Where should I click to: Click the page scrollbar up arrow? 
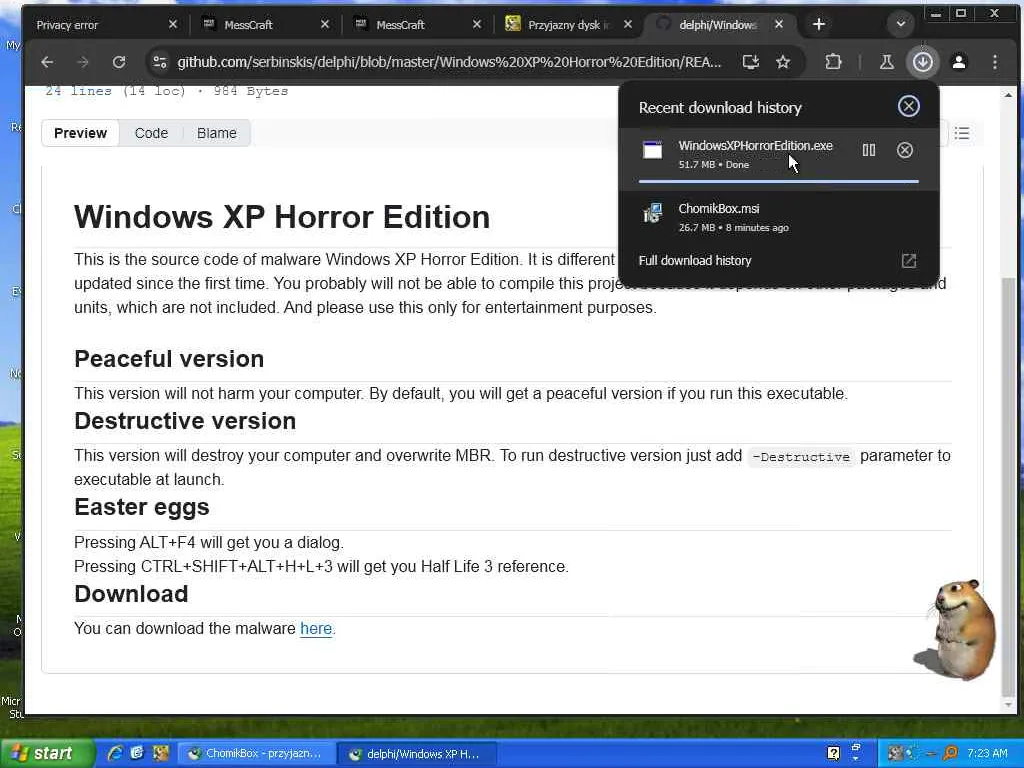pyautogui.click(x=1008, y=95)
